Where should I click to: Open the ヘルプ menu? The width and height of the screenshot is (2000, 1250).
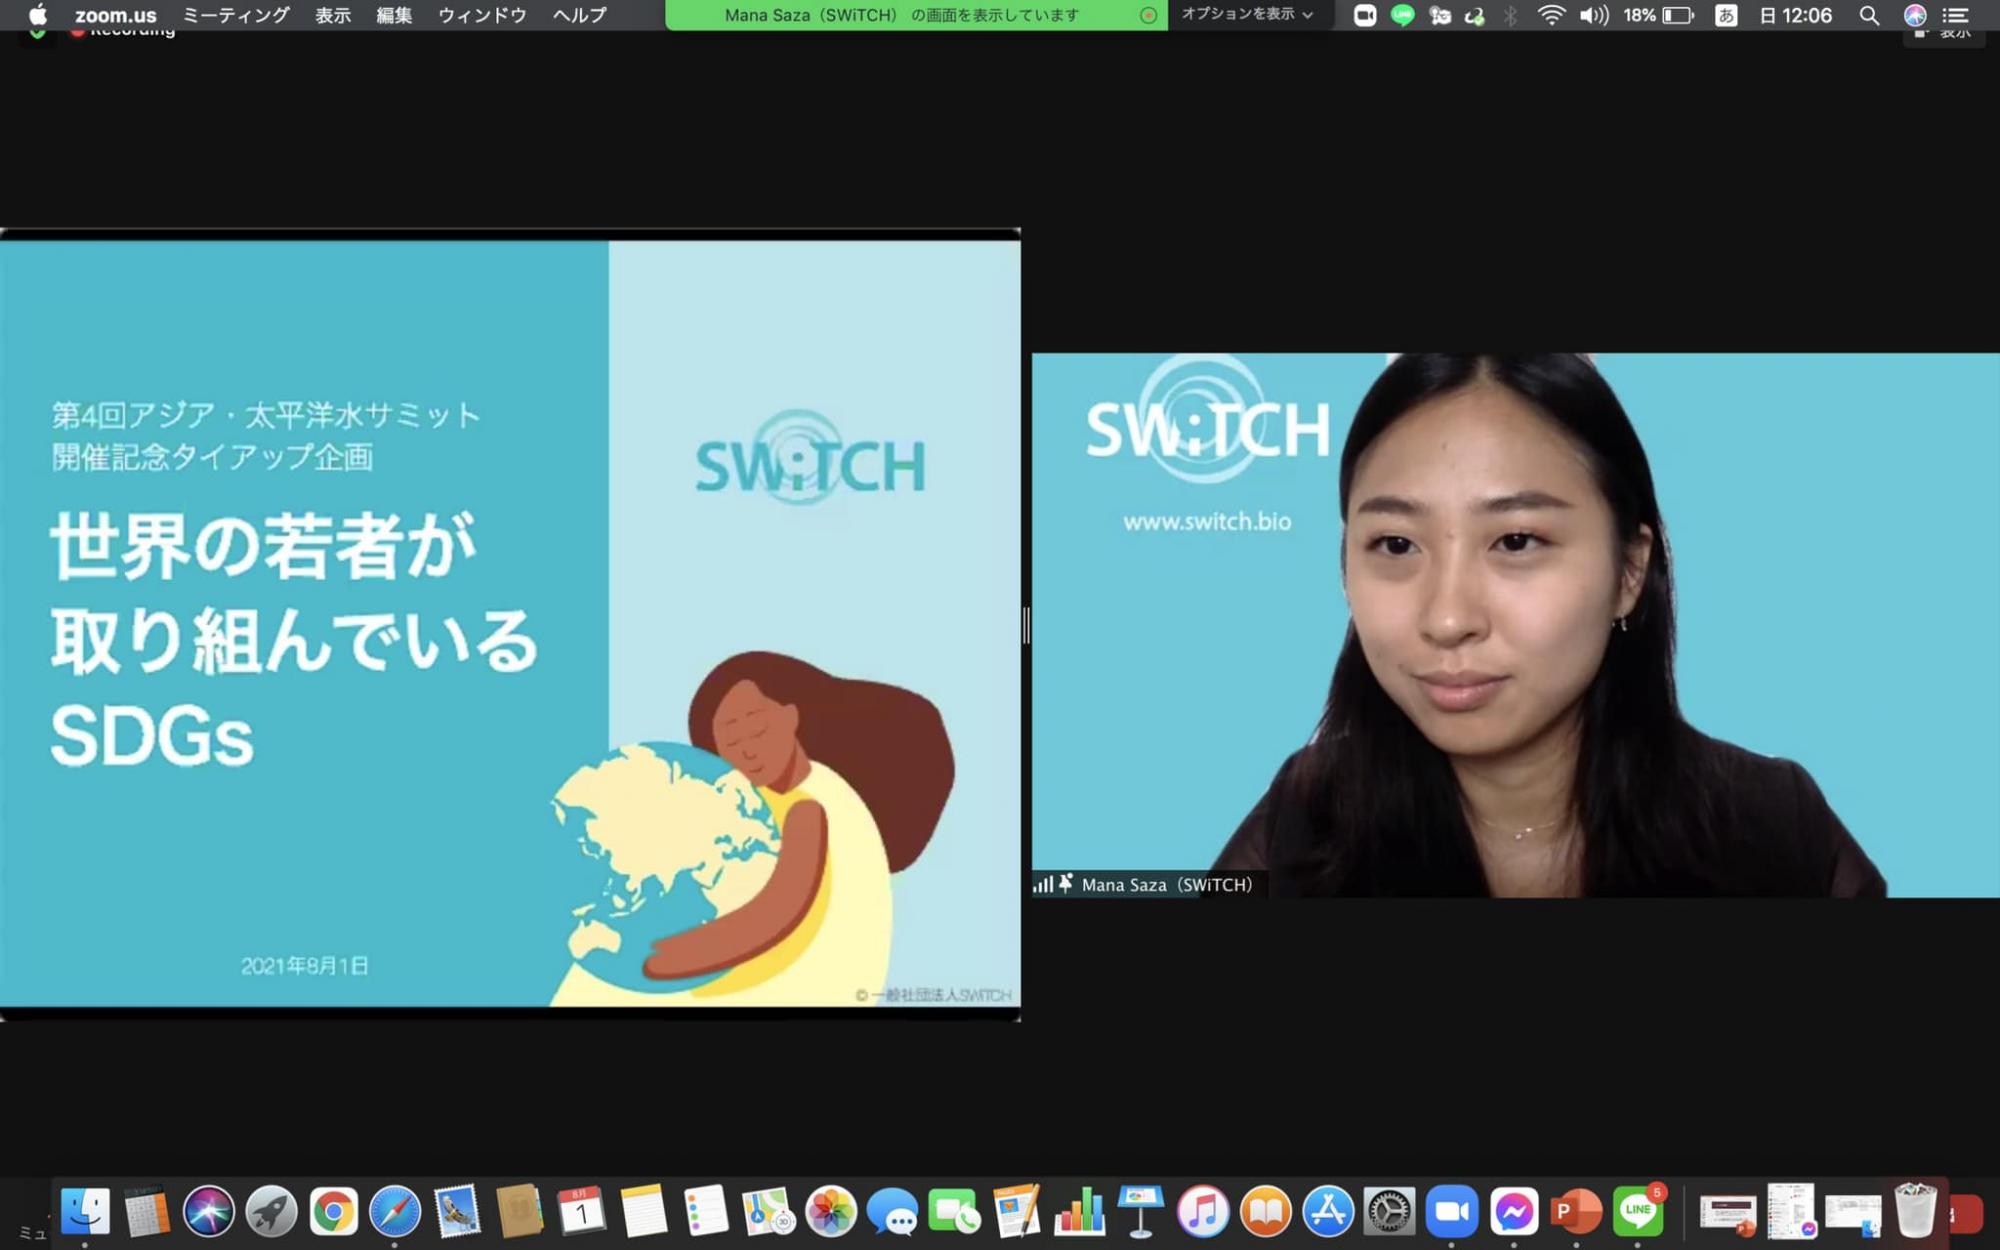click(x=579, y=15)
